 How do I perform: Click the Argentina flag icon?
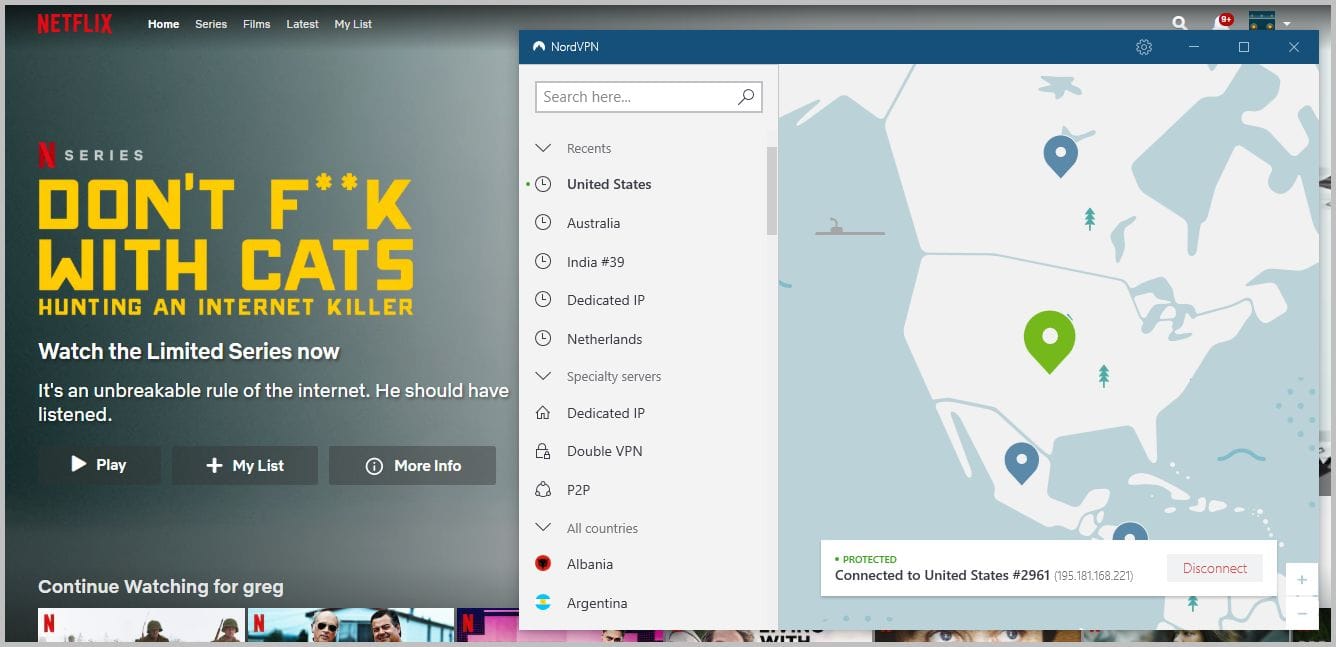click(543, 603)
